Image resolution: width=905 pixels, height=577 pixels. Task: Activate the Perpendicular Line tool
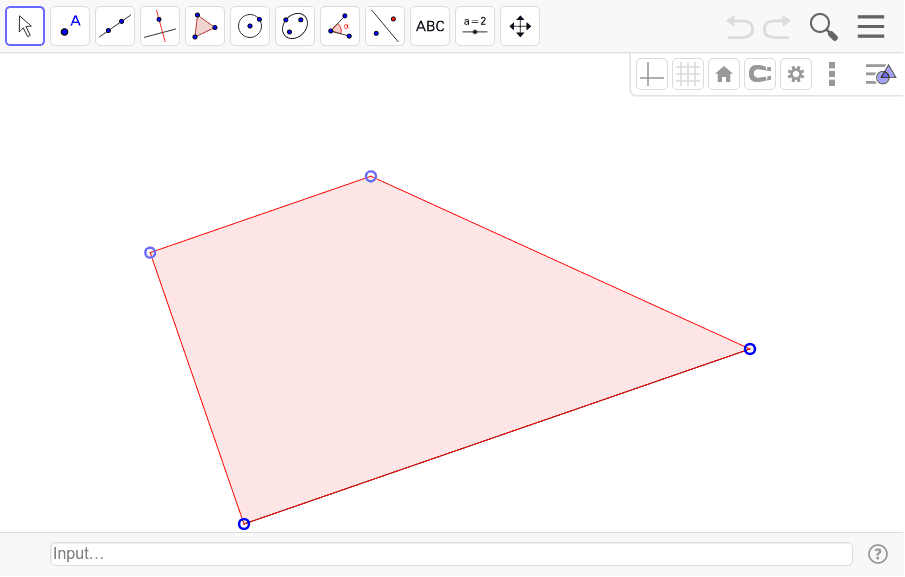(x=160, y=26)
